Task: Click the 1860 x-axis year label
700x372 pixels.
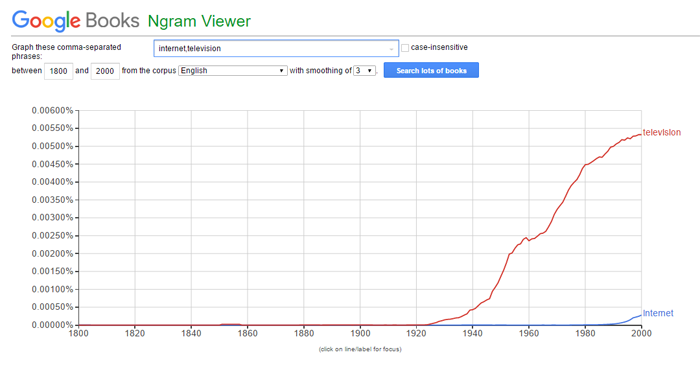Action: click(247, 333)
